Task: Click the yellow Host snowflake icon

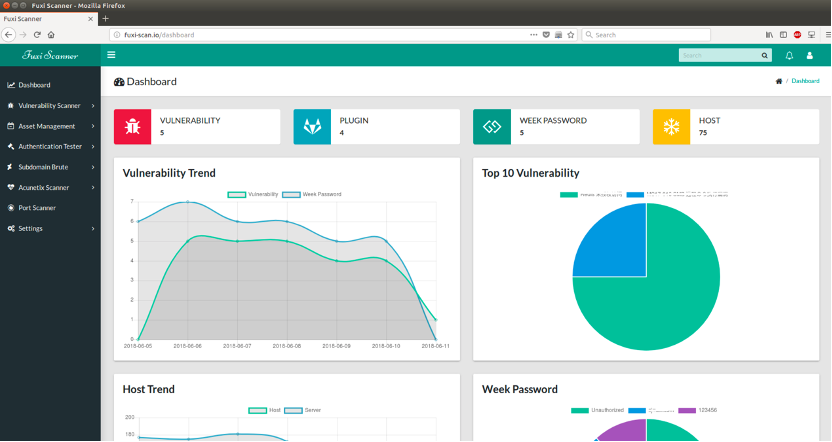Action: coord(671,127)
